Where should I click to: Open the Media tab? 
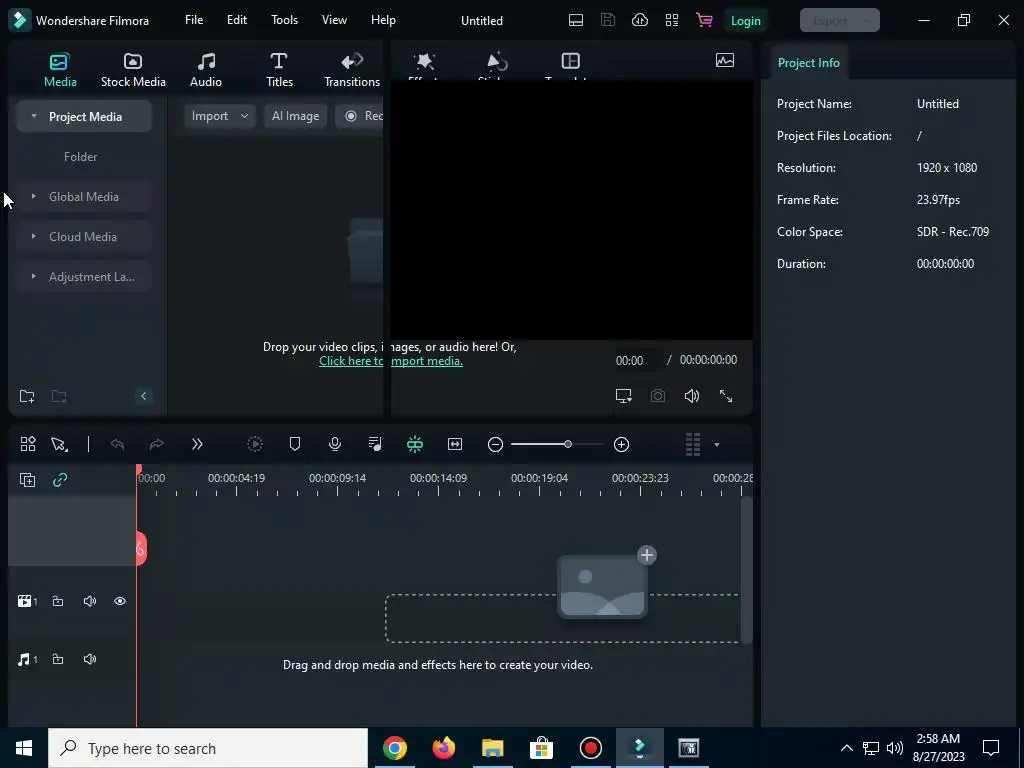[60, 70]
